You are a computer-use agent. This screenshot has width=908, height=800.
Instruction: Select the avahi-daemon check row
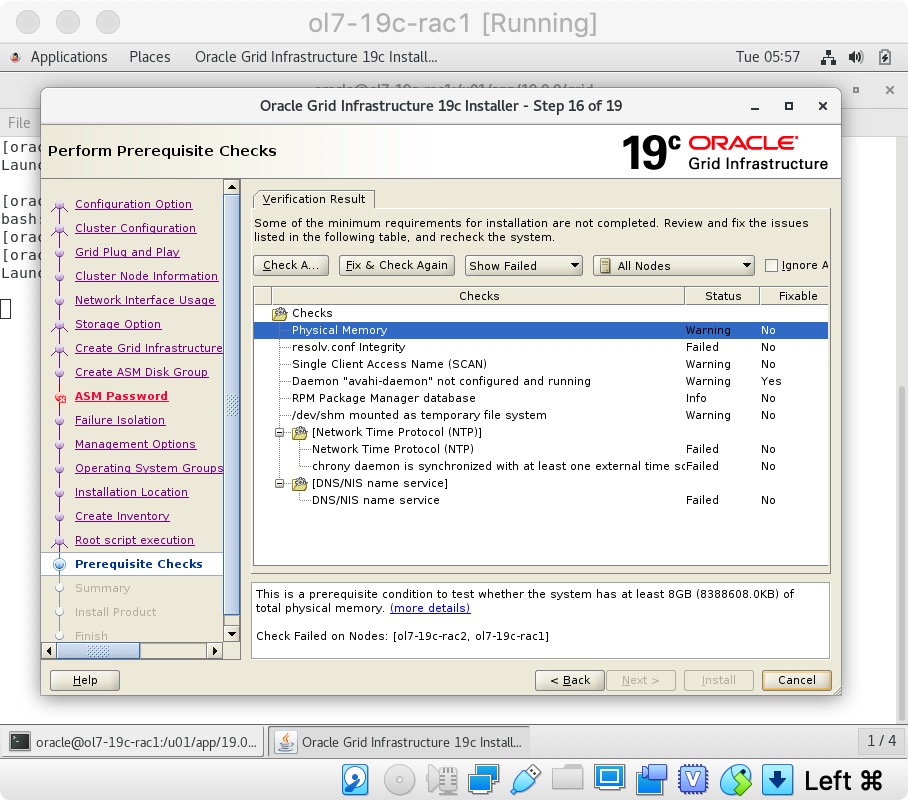(x=540, y=381)
